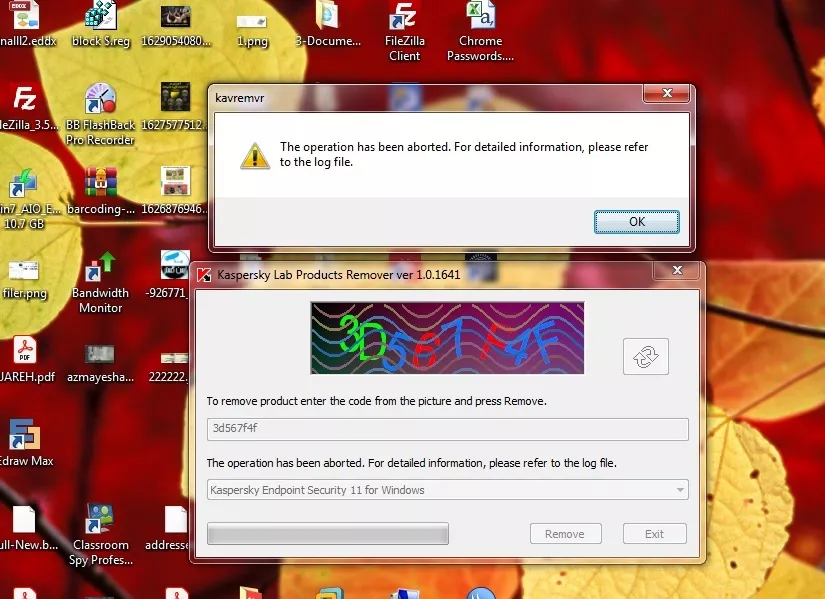Click the aborted message text in kavremvr dialog
This screenshot has height=599, width=825.
(464, 154)
